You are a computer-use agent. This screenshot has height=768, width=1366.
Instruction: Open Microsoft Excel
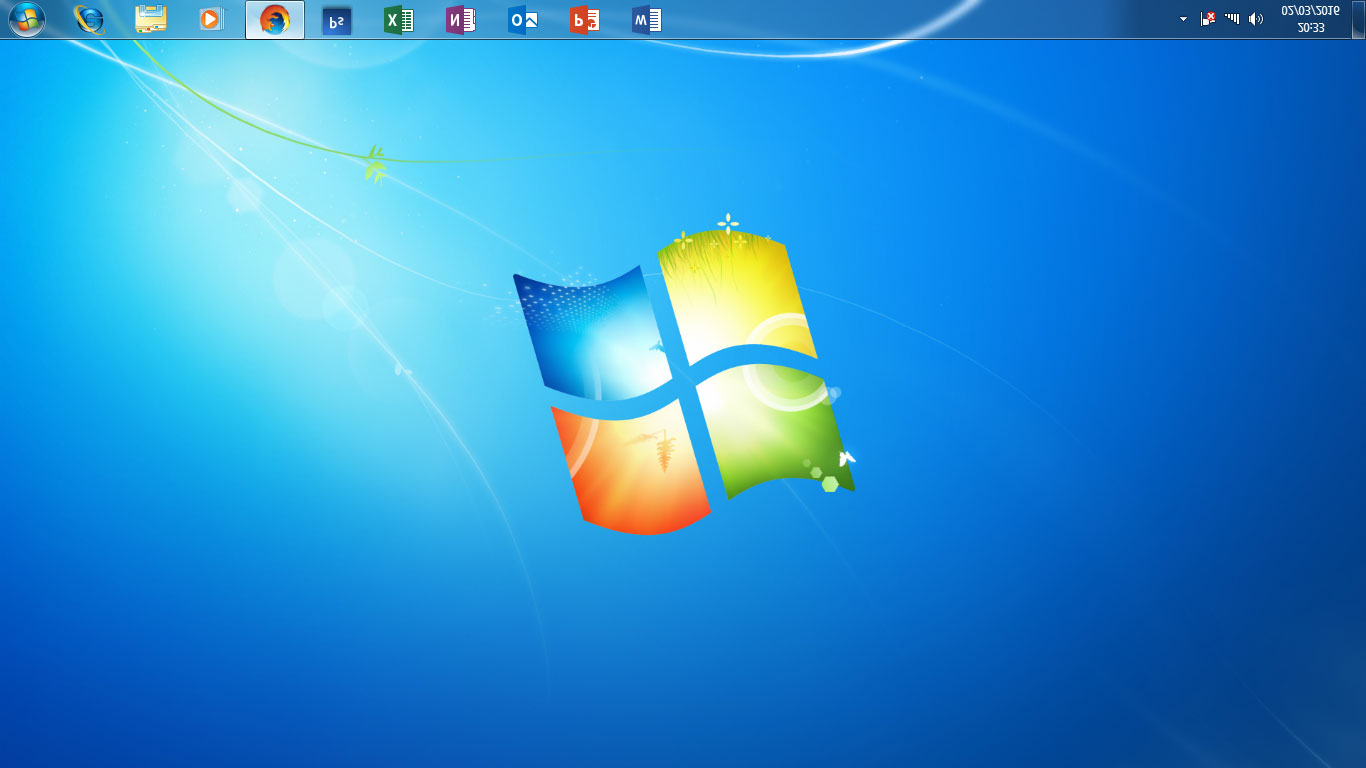point(399,19)
